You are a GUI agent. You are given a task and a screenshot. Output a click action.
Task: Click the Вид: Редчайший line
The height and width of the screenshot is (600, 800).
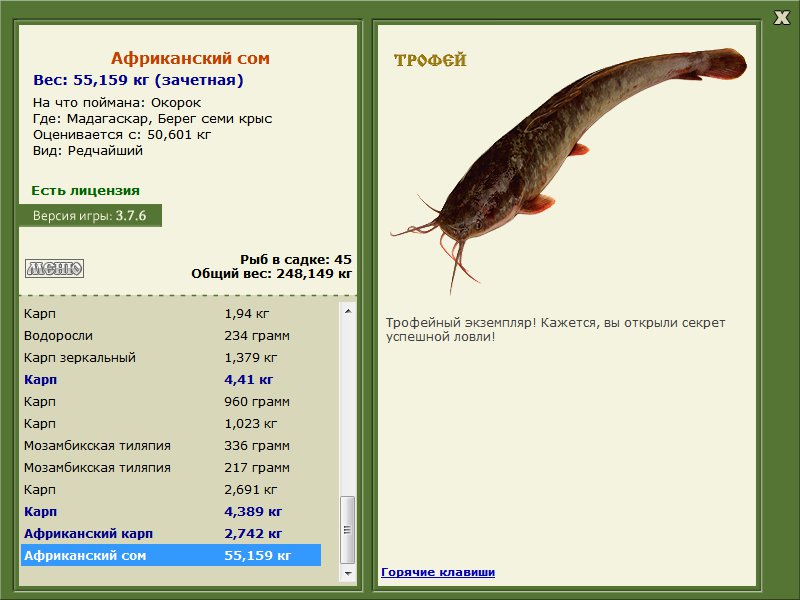[x=88, y=151]
